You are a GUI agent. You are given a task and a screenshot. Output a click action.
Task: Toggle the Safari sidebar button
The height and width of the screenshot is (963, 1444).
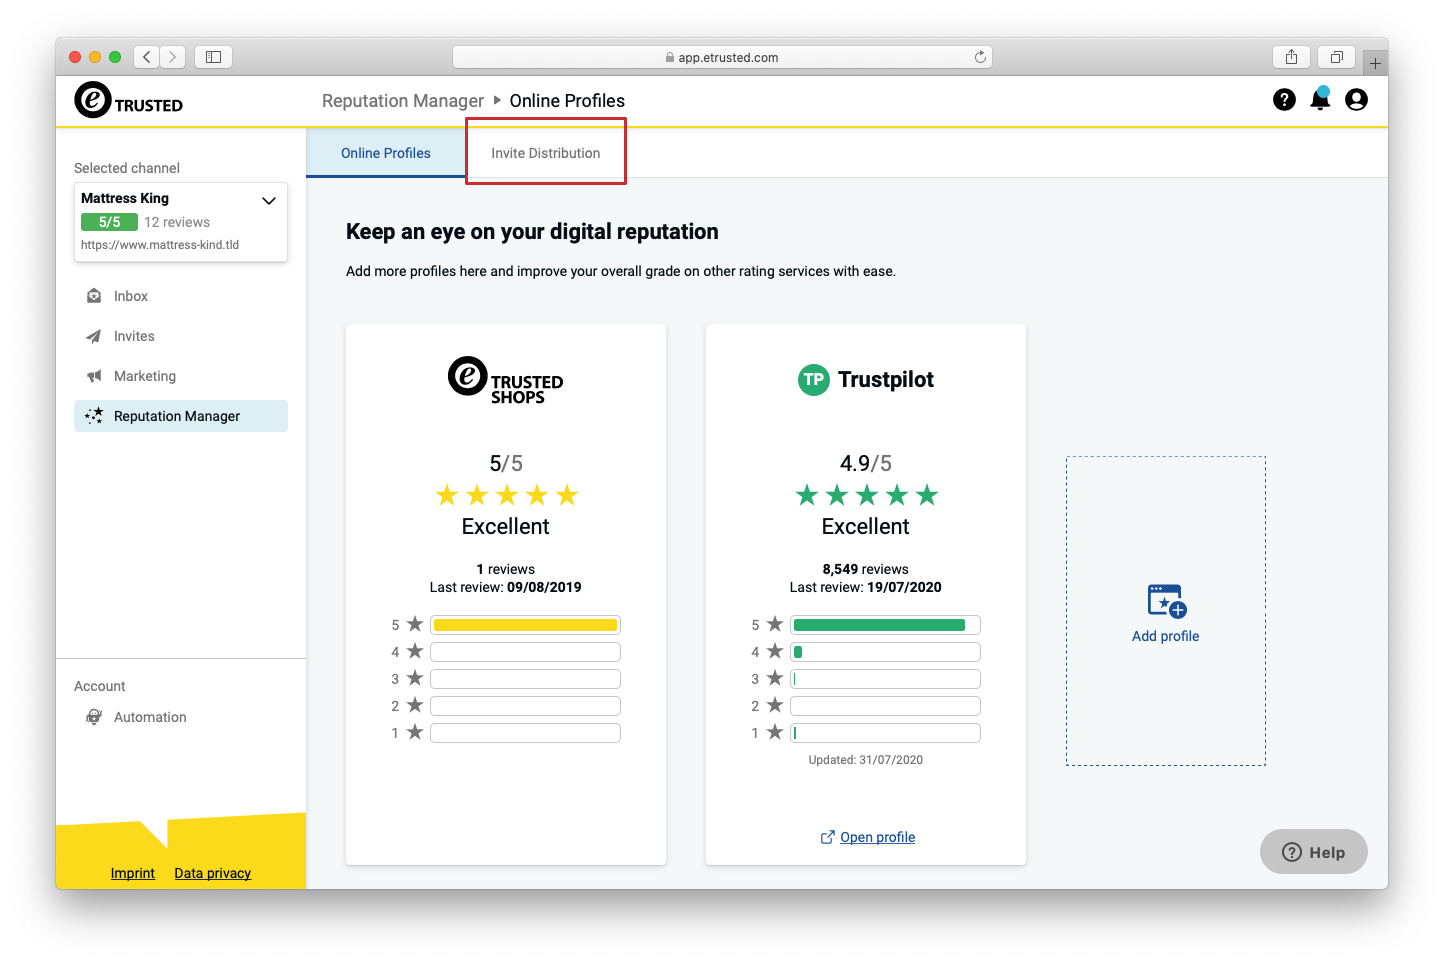click(x=213, y=57)
